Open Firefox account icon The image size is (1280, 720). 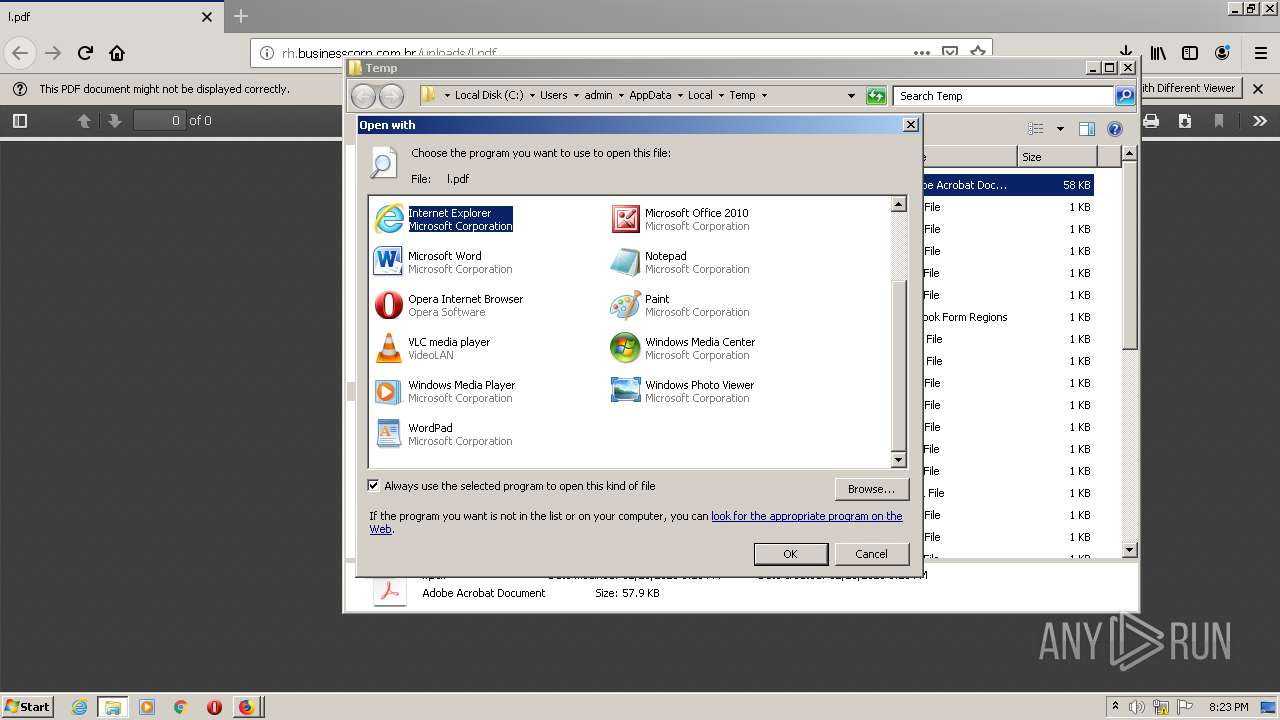click(x=1222, y=53)
